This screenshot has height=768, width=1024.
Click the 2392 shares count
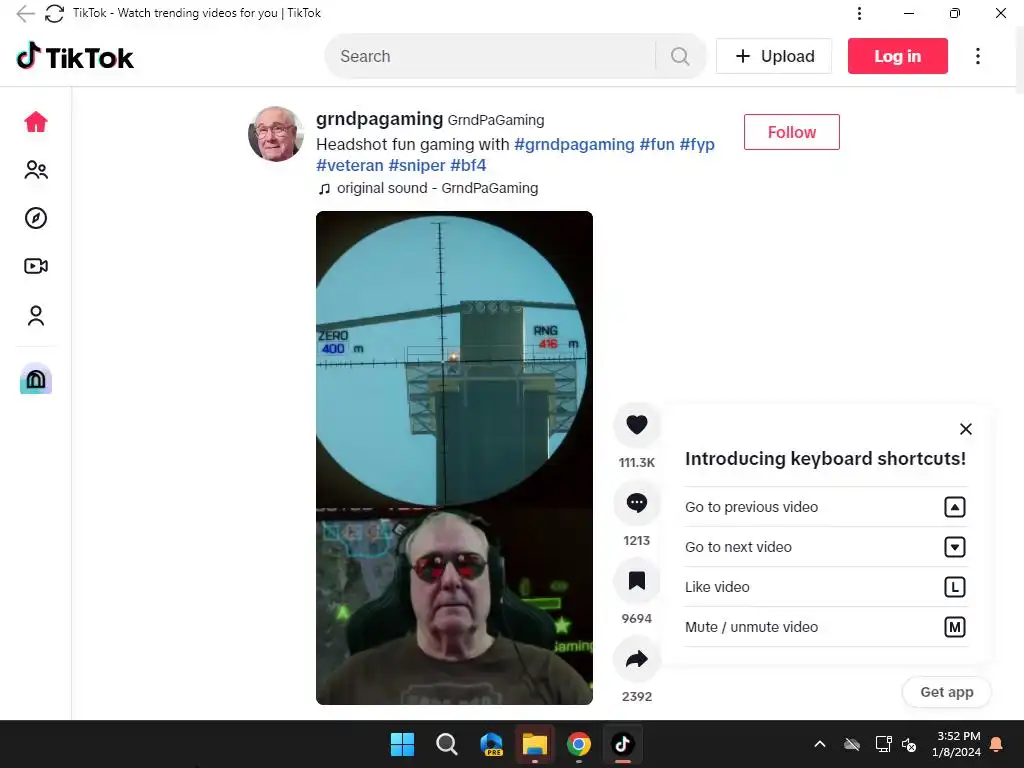click(637, 696)
